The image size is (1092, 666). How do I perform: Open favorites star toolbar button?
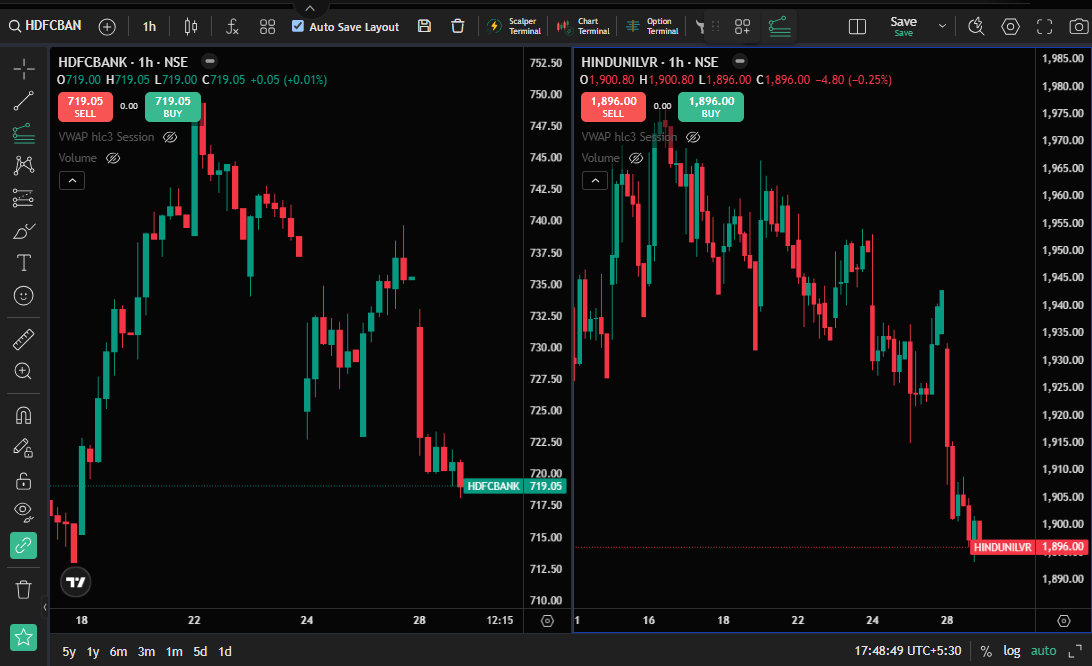pos(24,637)
